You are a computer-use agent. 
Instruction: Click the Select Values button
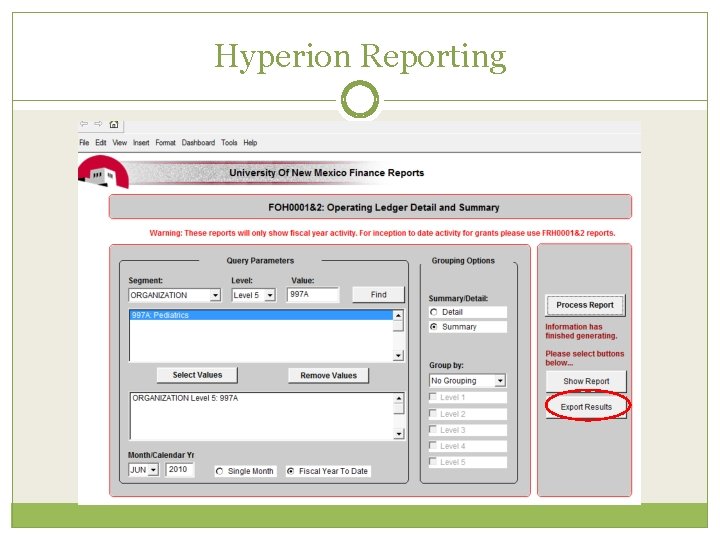click(197, 375)
